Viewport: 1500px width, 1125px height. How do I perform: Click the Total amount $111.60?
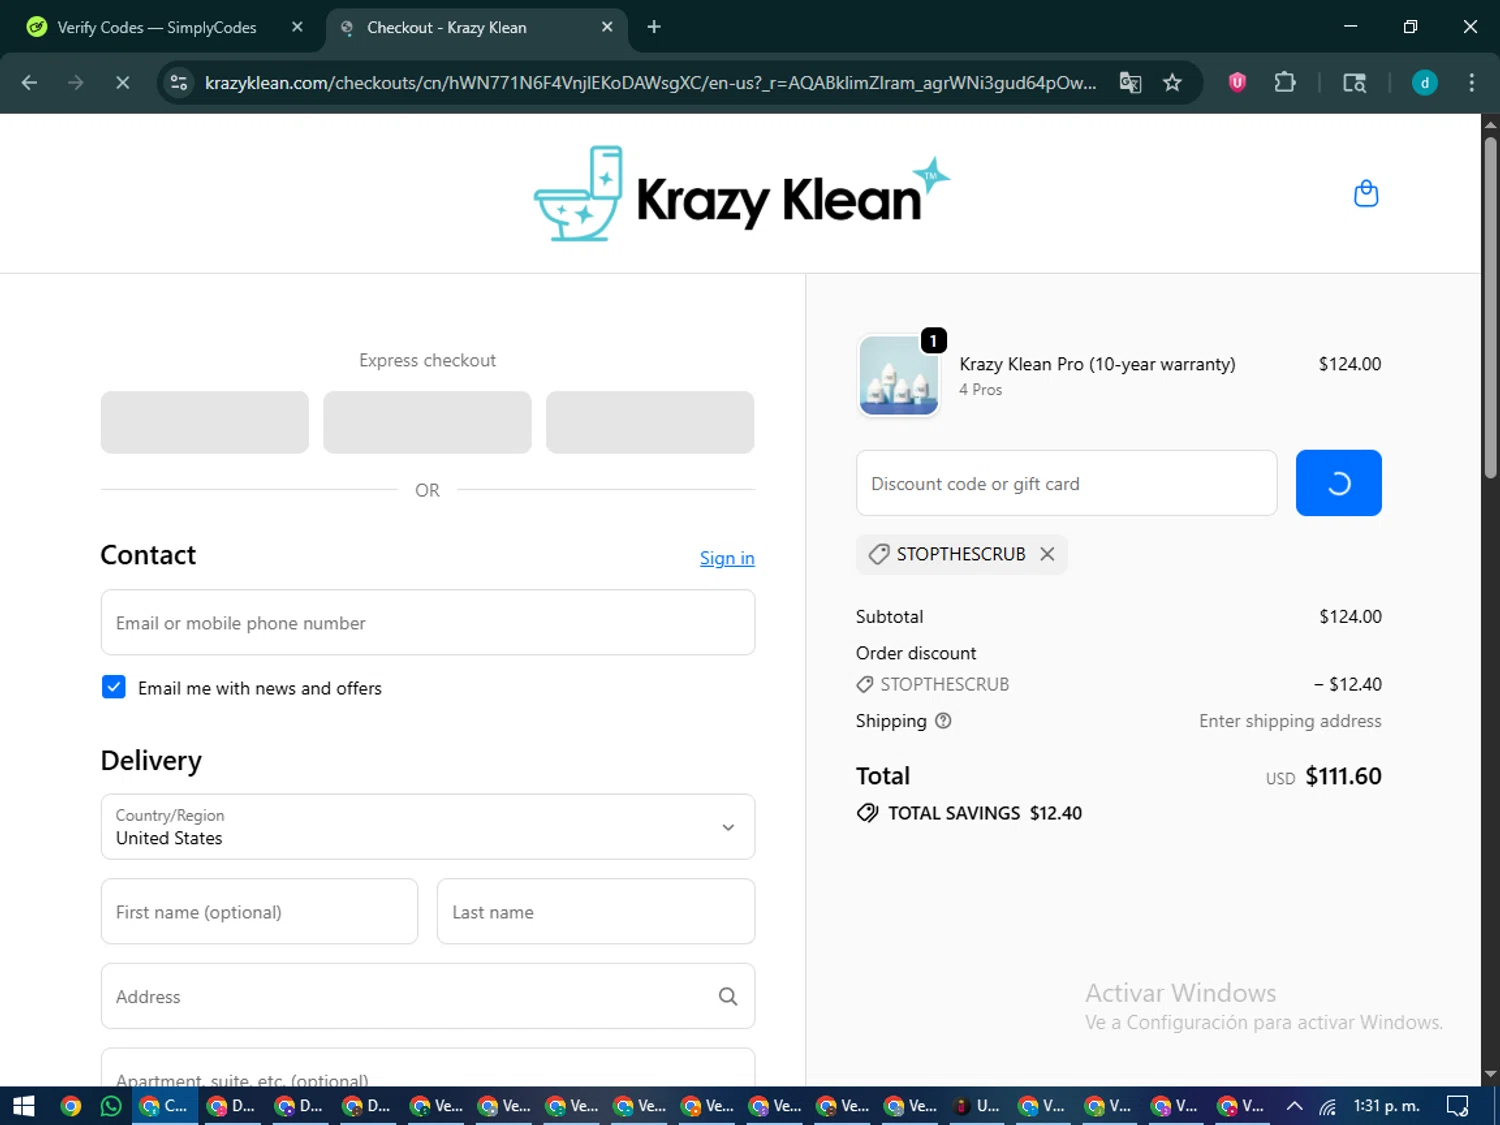point(1343,776)
